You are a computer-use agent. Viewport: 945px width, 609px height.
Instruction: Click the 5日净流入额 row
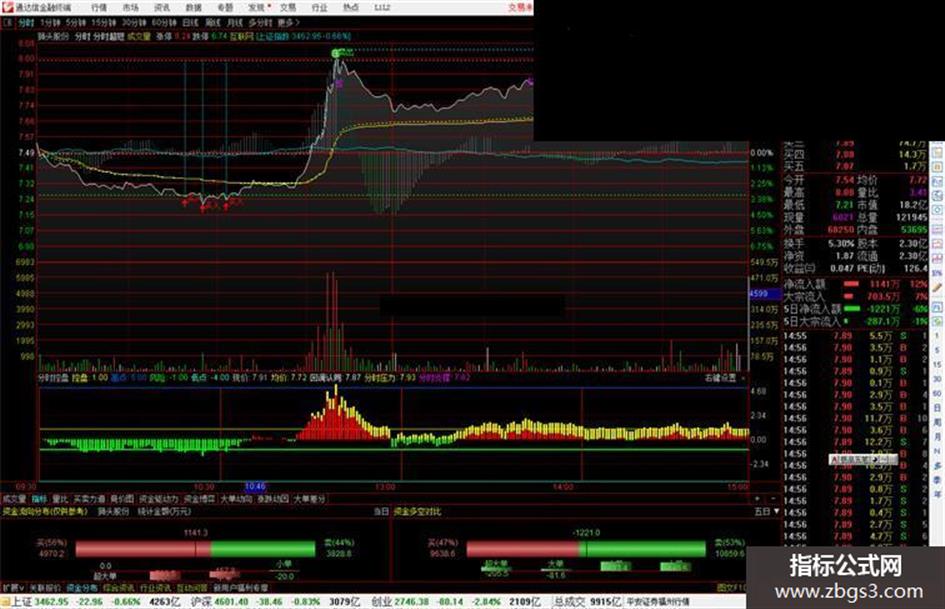coord(855,309)
